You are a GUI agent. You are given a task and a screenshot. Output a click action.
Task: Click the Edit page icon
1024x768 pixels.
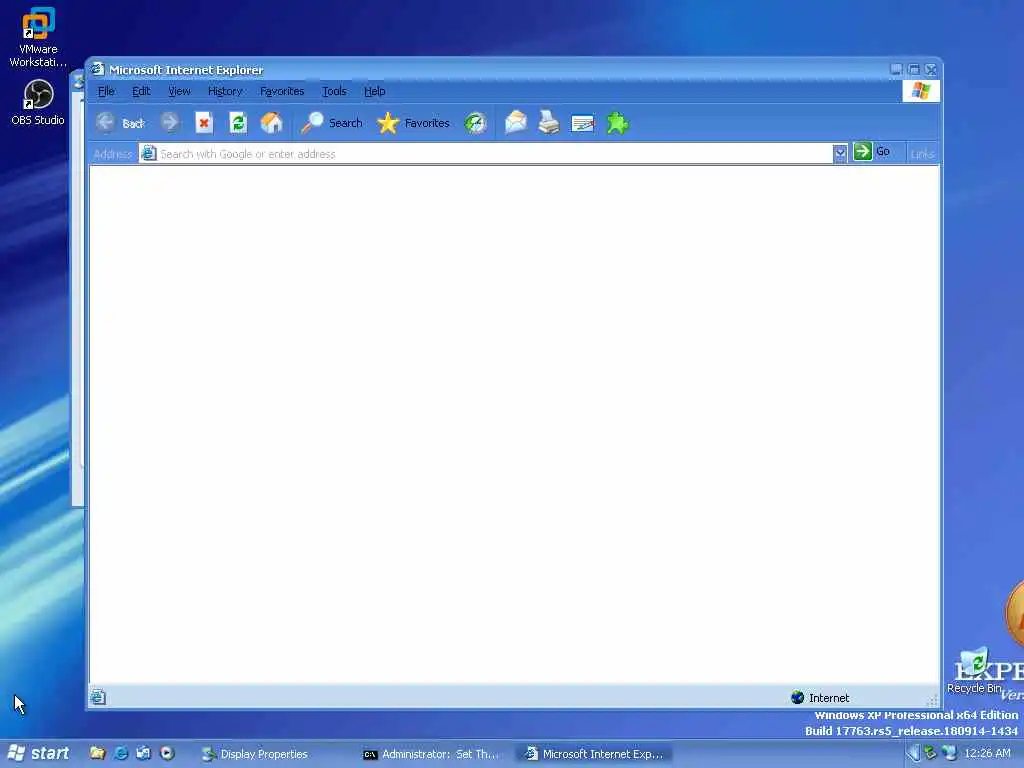pos(583,123)
